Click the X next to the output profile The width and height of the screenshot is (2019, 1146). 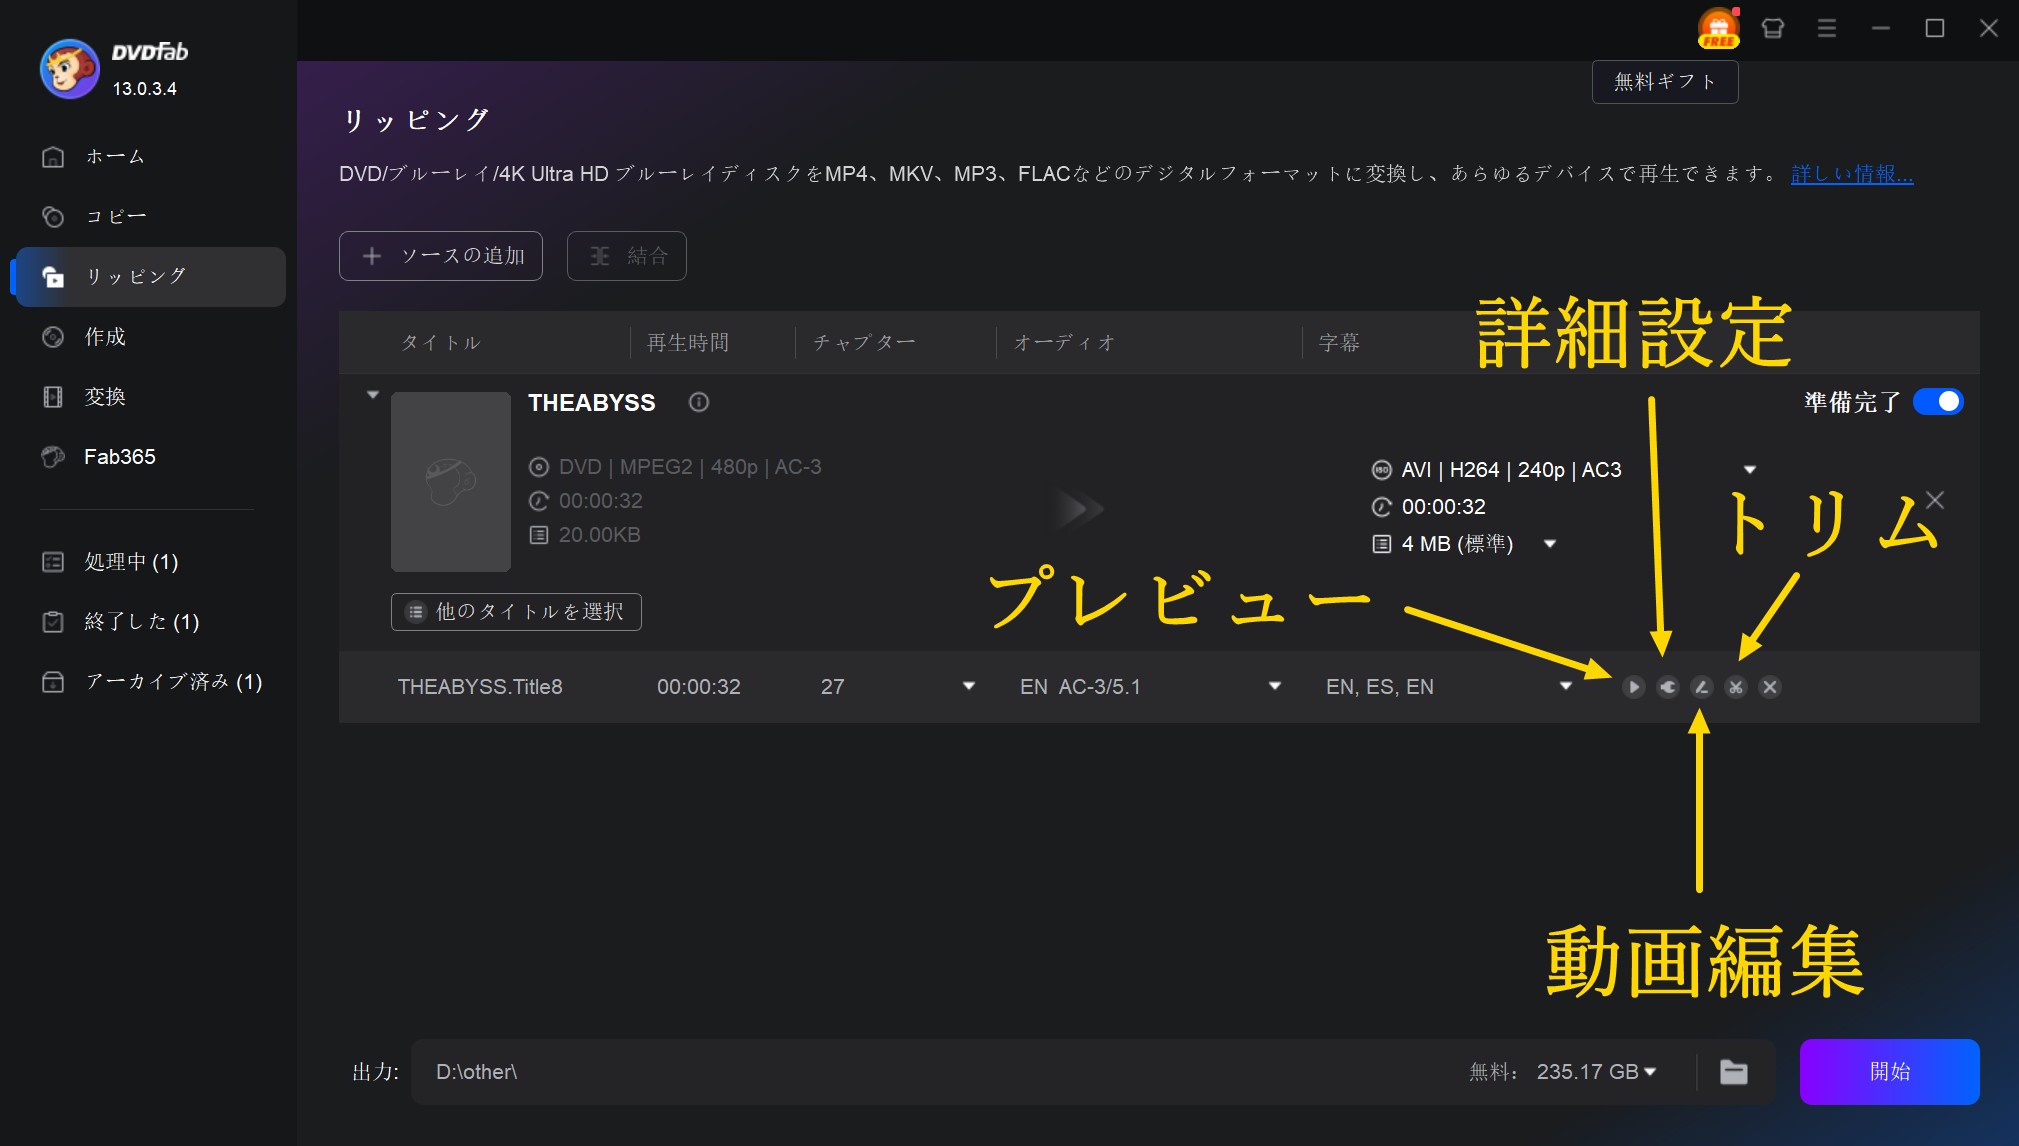1935,500
